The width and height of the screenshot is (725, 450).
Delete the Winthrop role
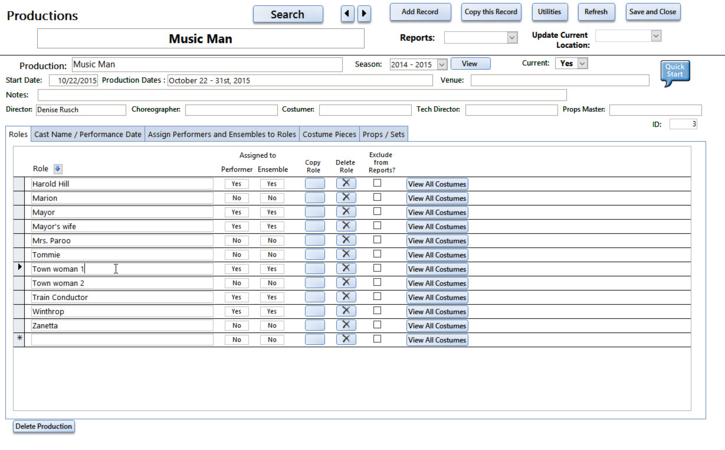346,311
